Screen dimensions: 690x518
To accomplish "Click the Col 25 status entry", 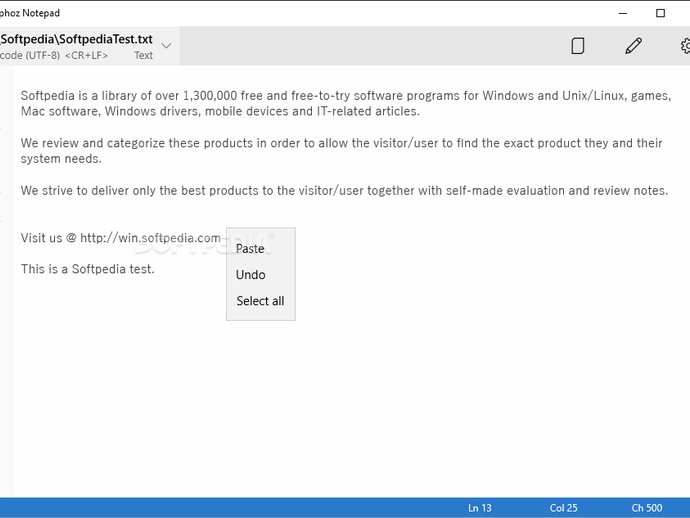I will [563, 508].
